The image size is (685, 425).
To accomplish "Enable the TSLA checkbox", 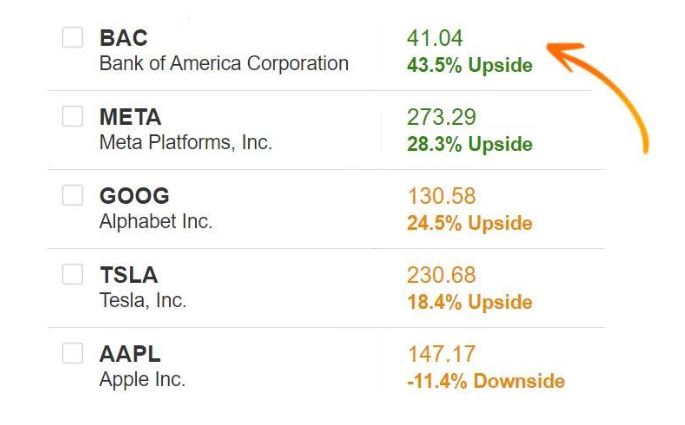I will [x=73, y=274].
